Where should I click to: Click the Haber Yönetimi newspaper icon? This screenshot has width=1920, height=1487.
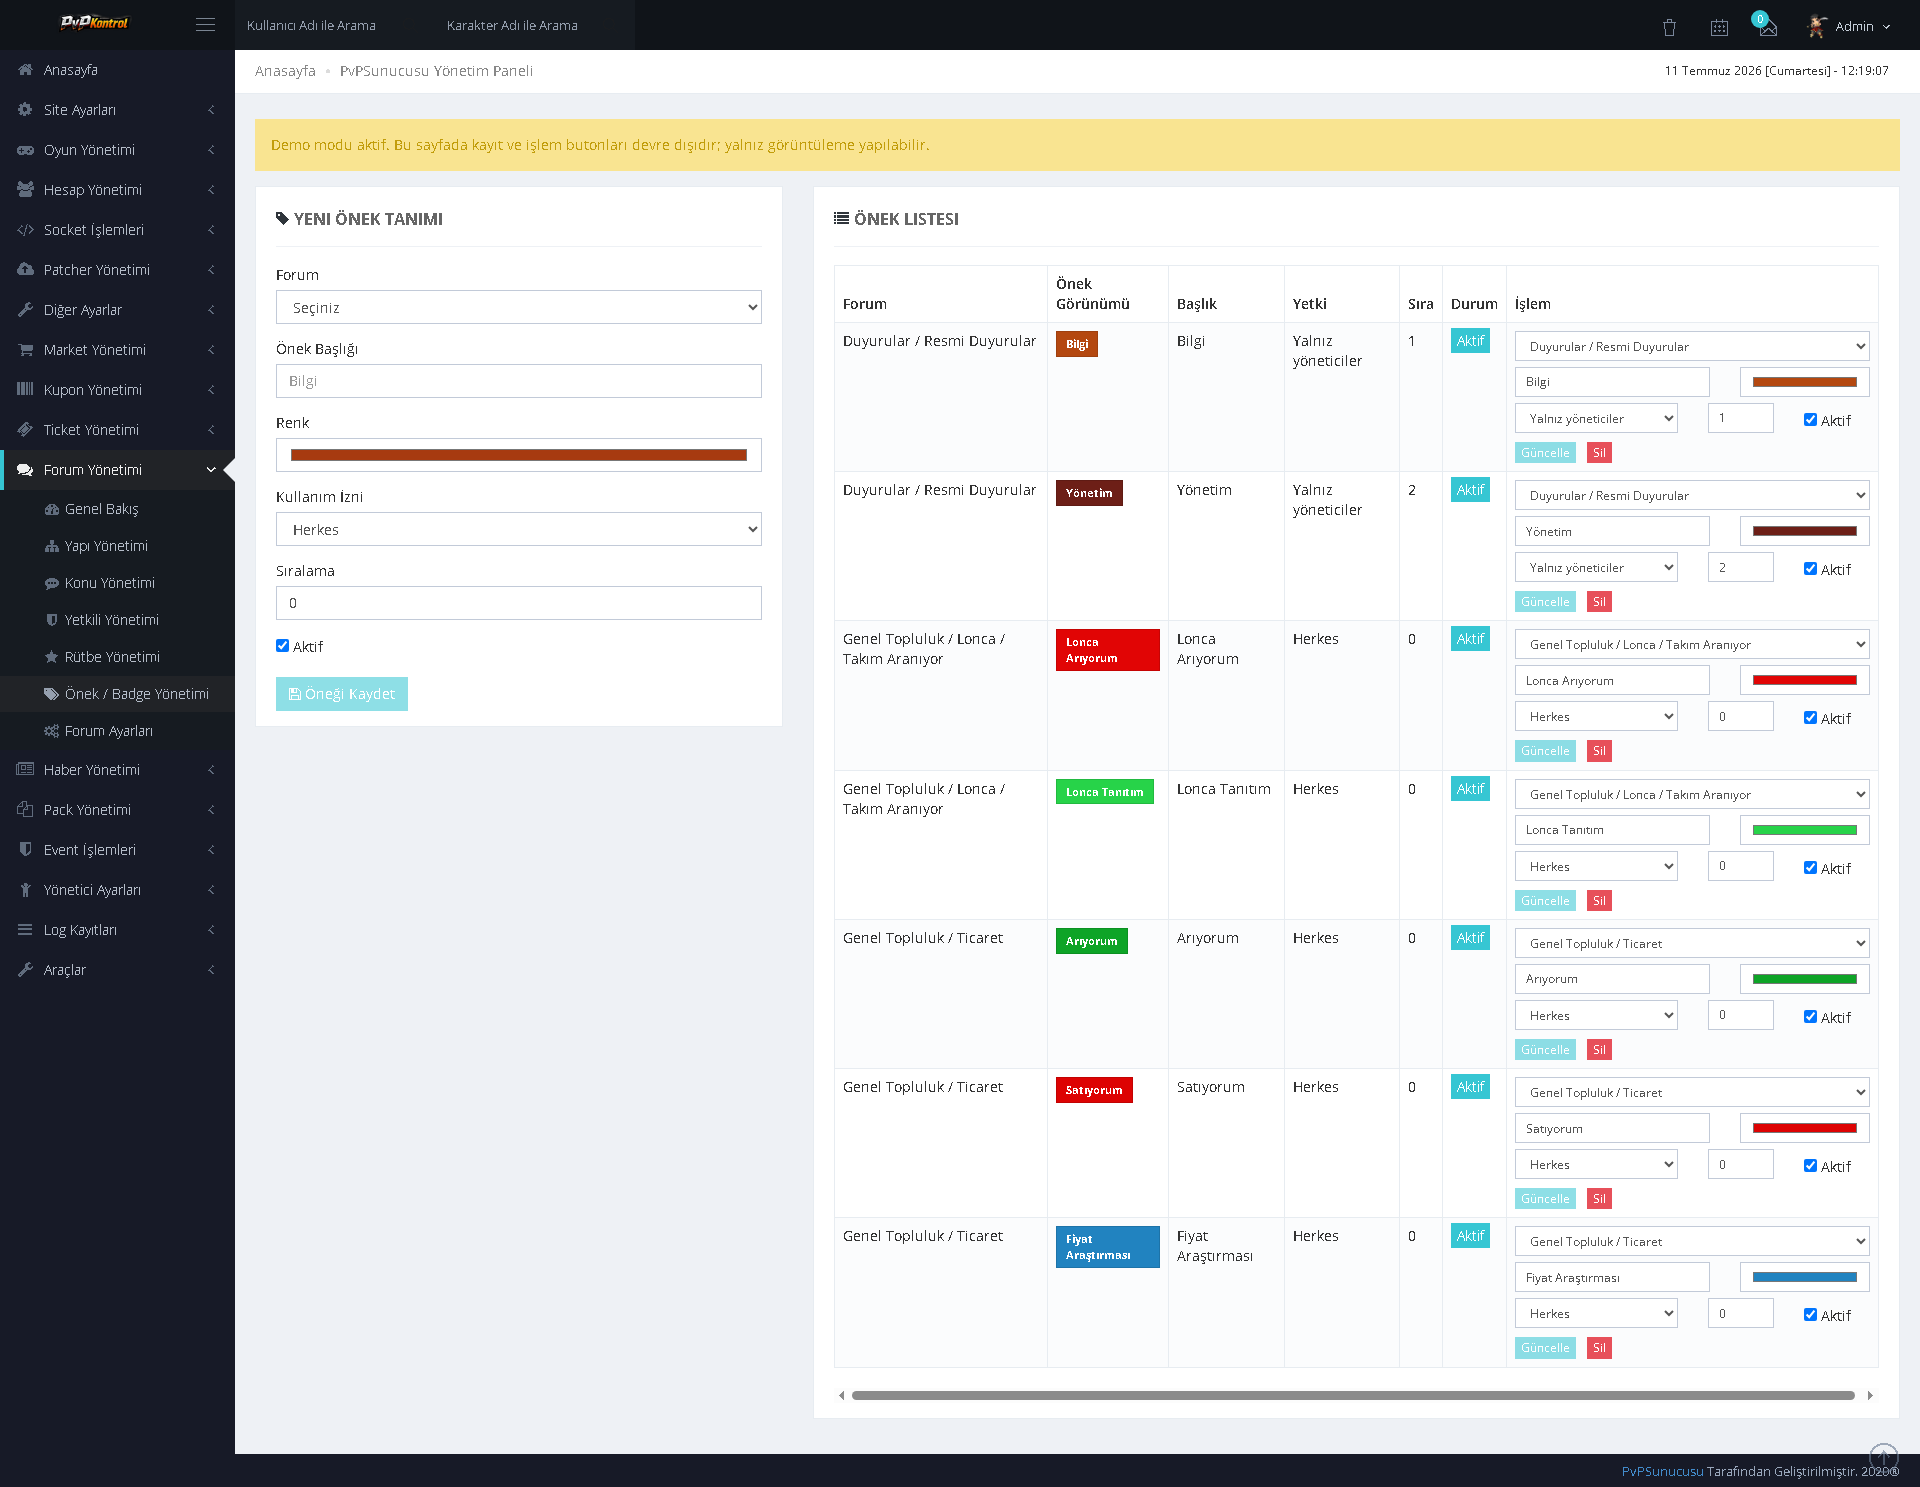25,770
